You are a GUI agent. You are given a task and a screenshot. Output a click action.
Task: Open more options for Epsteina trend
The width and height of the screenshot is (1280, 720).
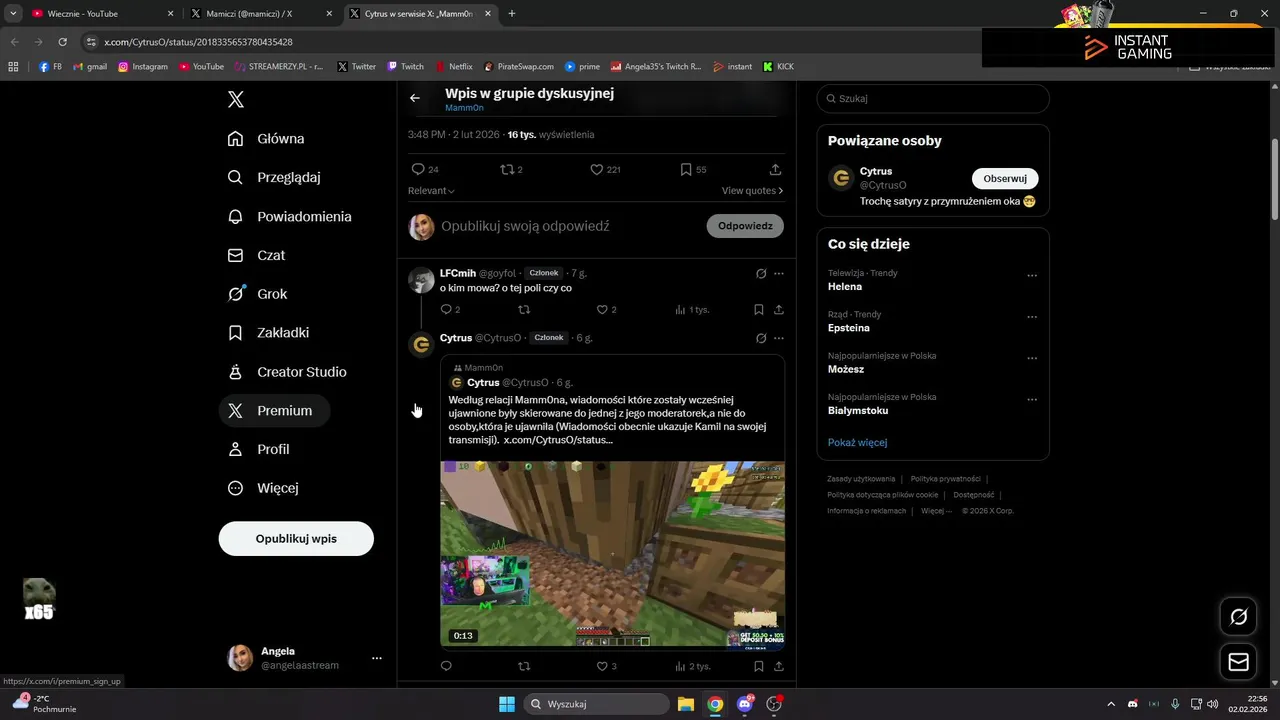pos(1032,317)
